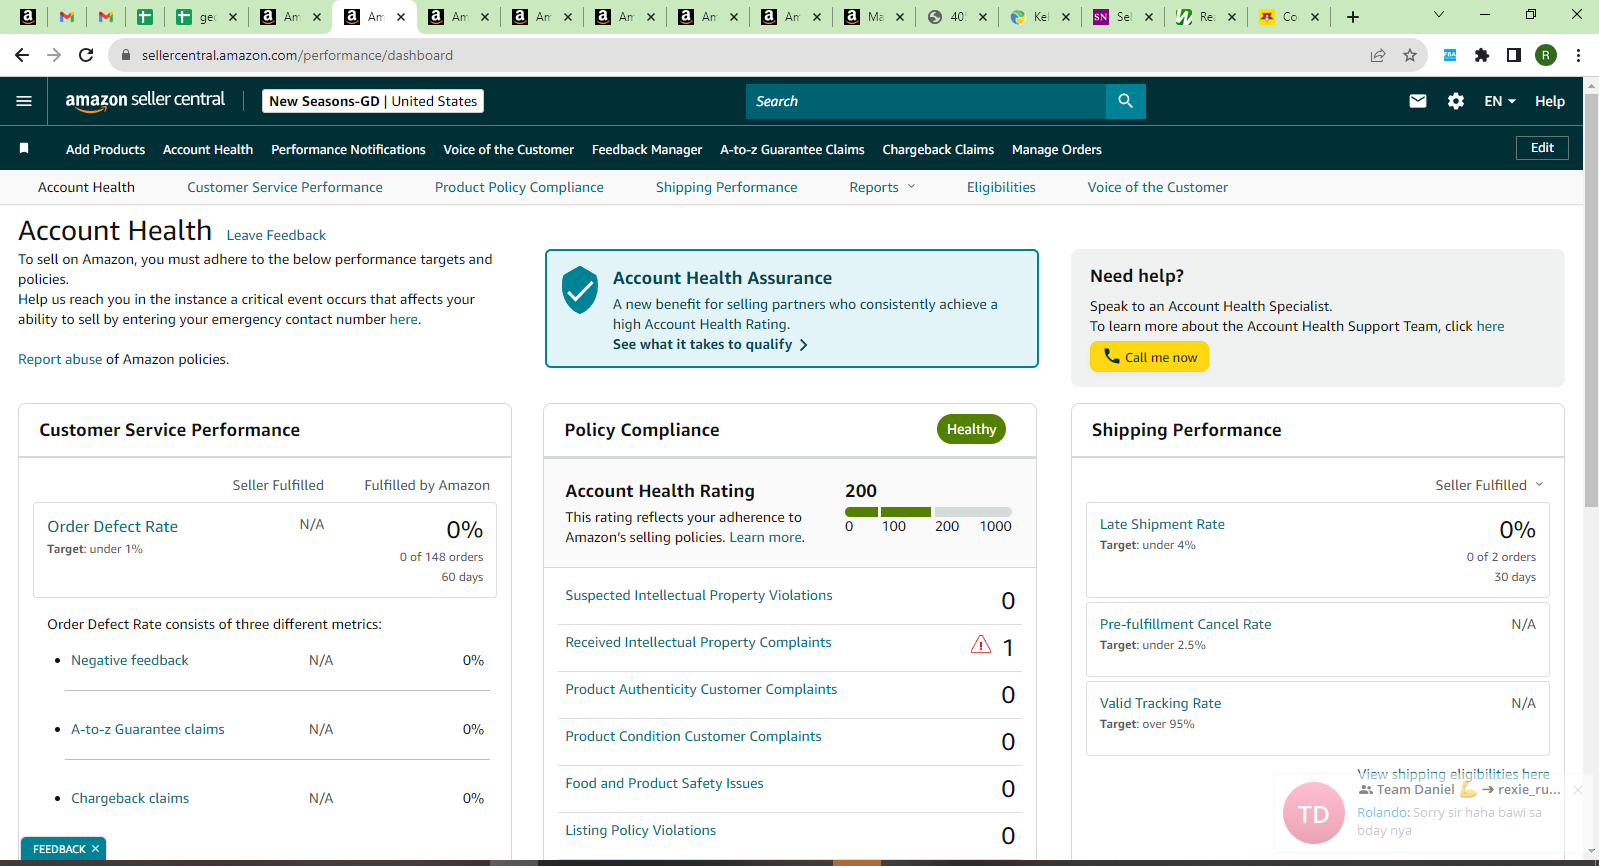
Task: Open the Negative feedback metric link
Action: (x=130, y=660)
